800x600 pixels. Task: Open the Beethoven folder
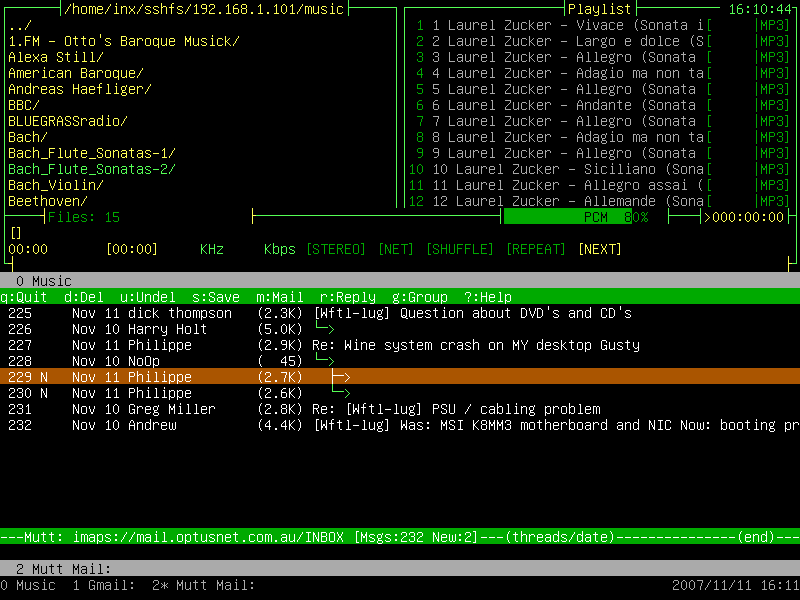click(x=48, y=201)
